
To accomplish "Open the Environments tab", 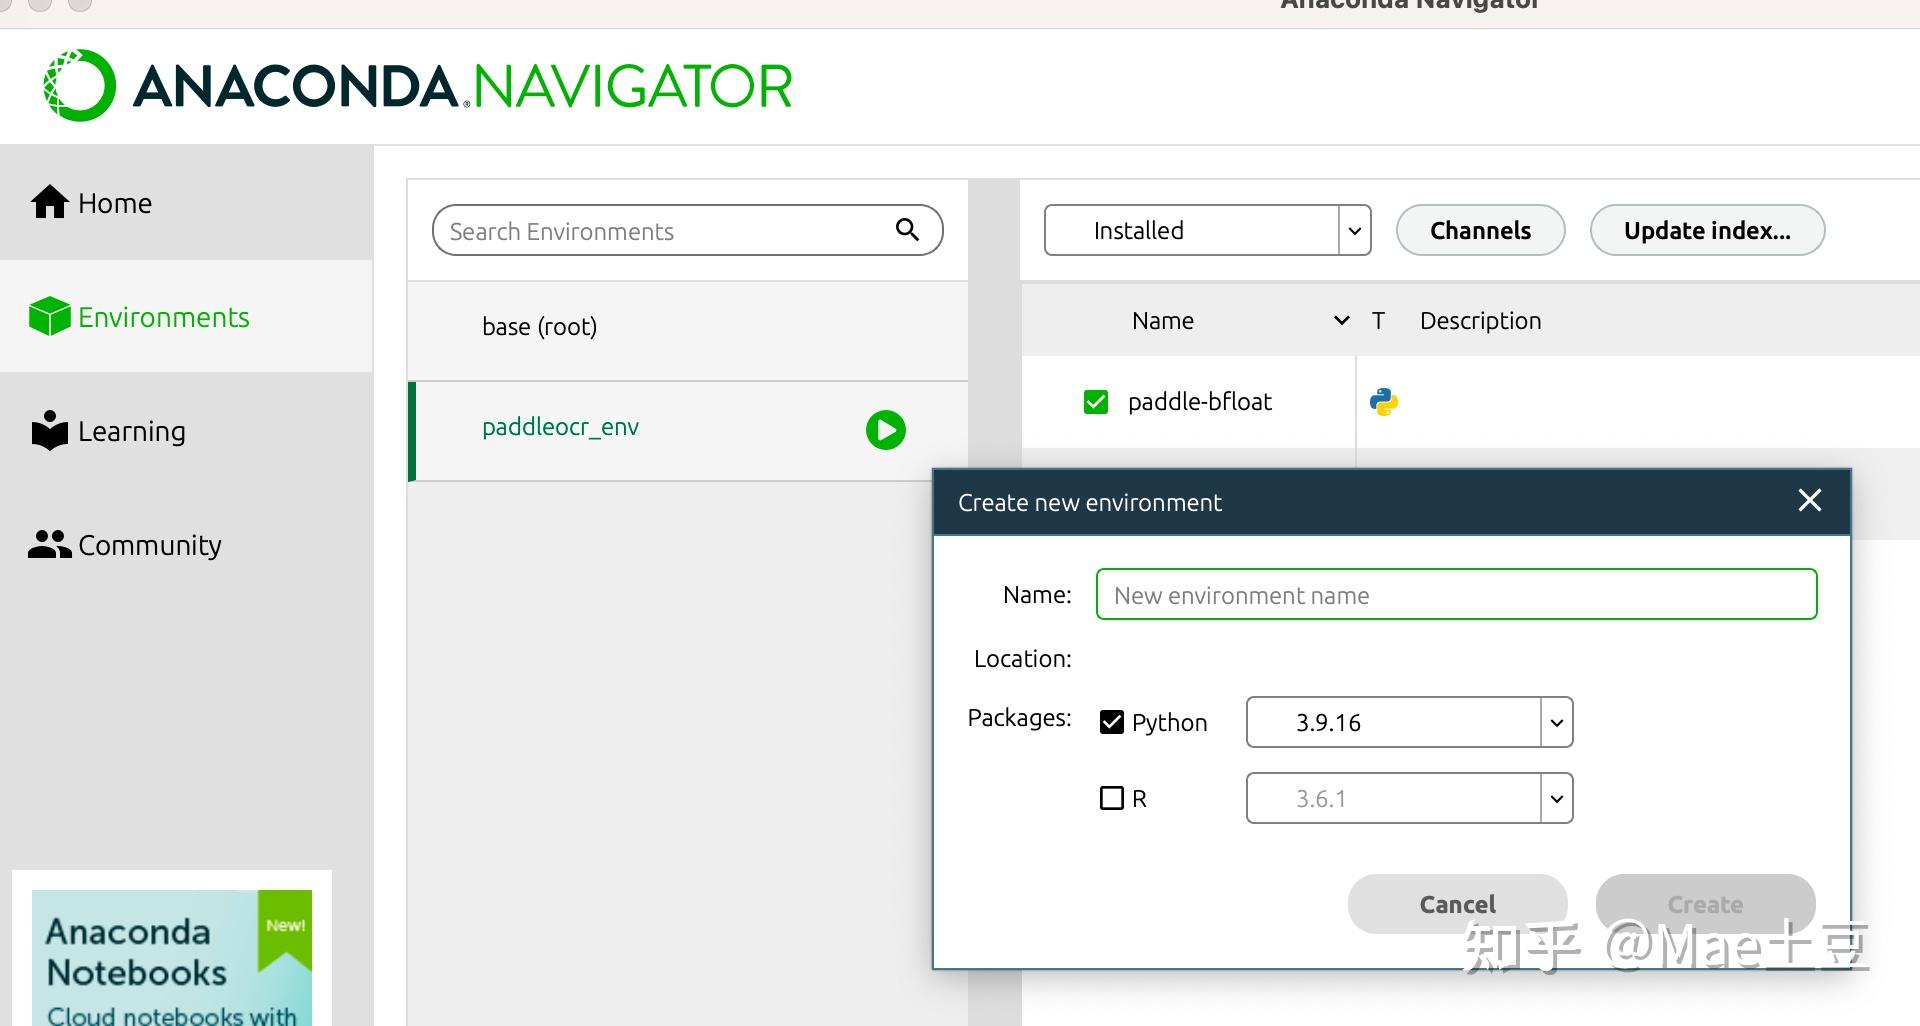I will [186, 317].
